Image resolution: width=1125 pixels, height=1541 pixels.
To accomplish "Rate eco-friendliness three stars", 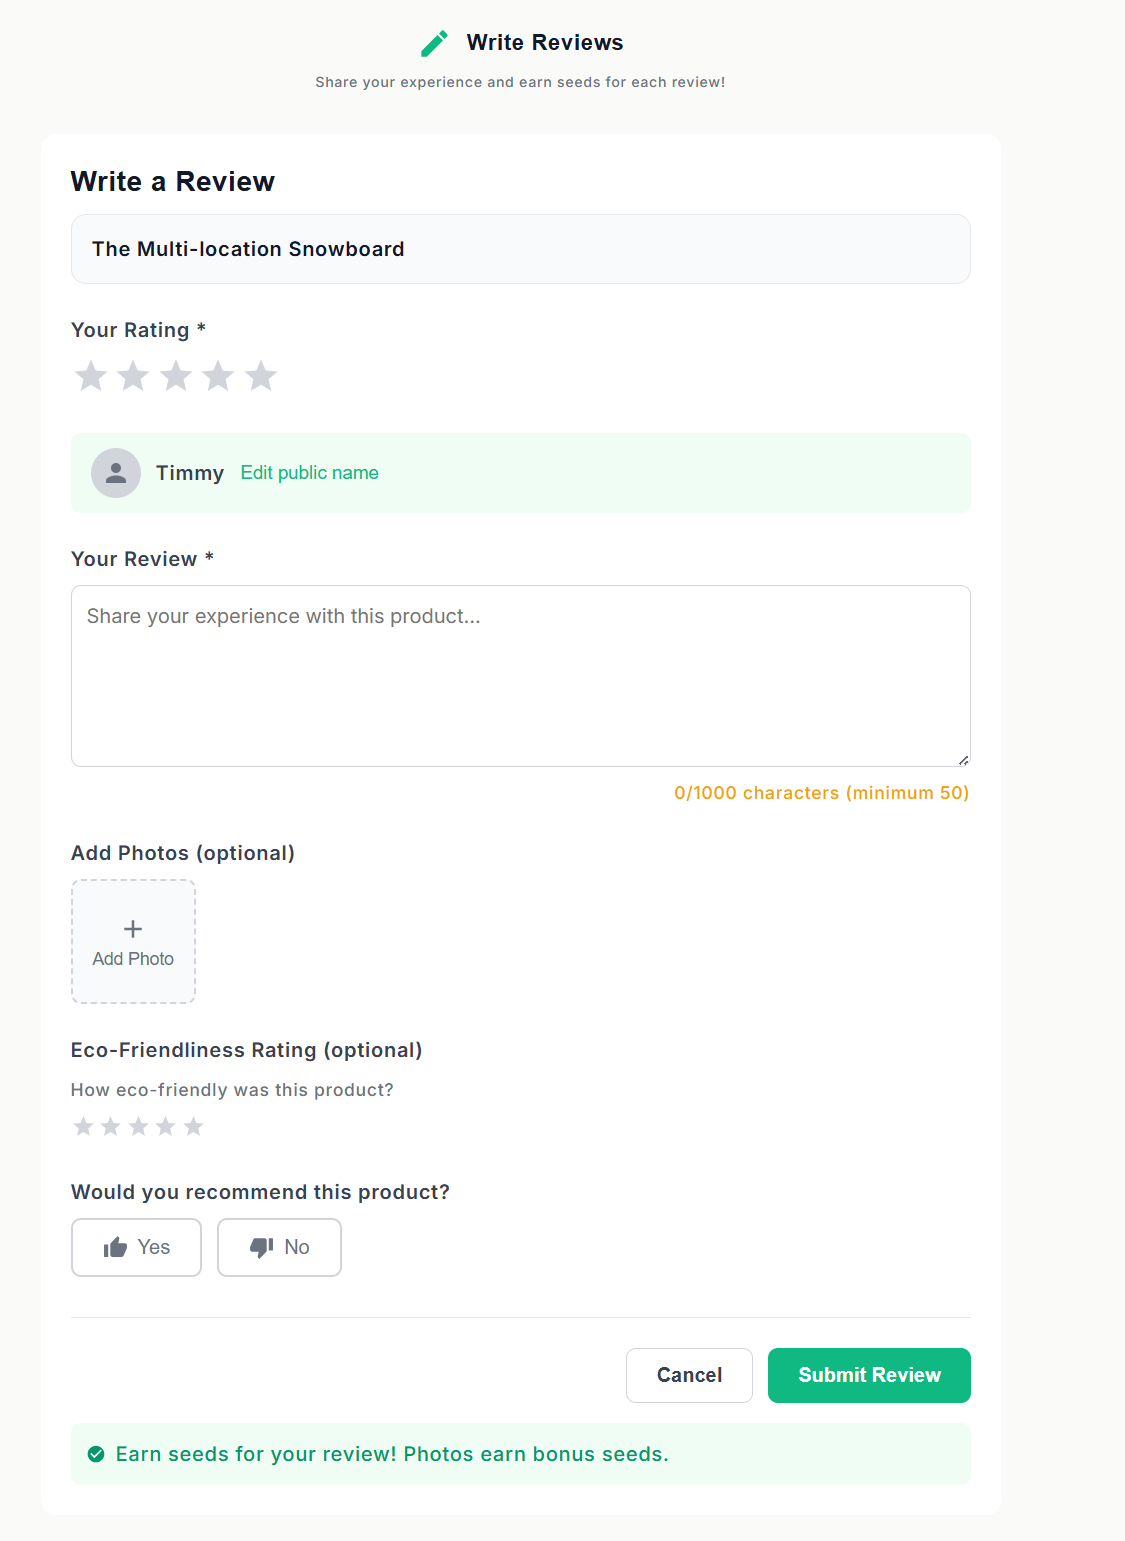I will tap(139, 1127).
